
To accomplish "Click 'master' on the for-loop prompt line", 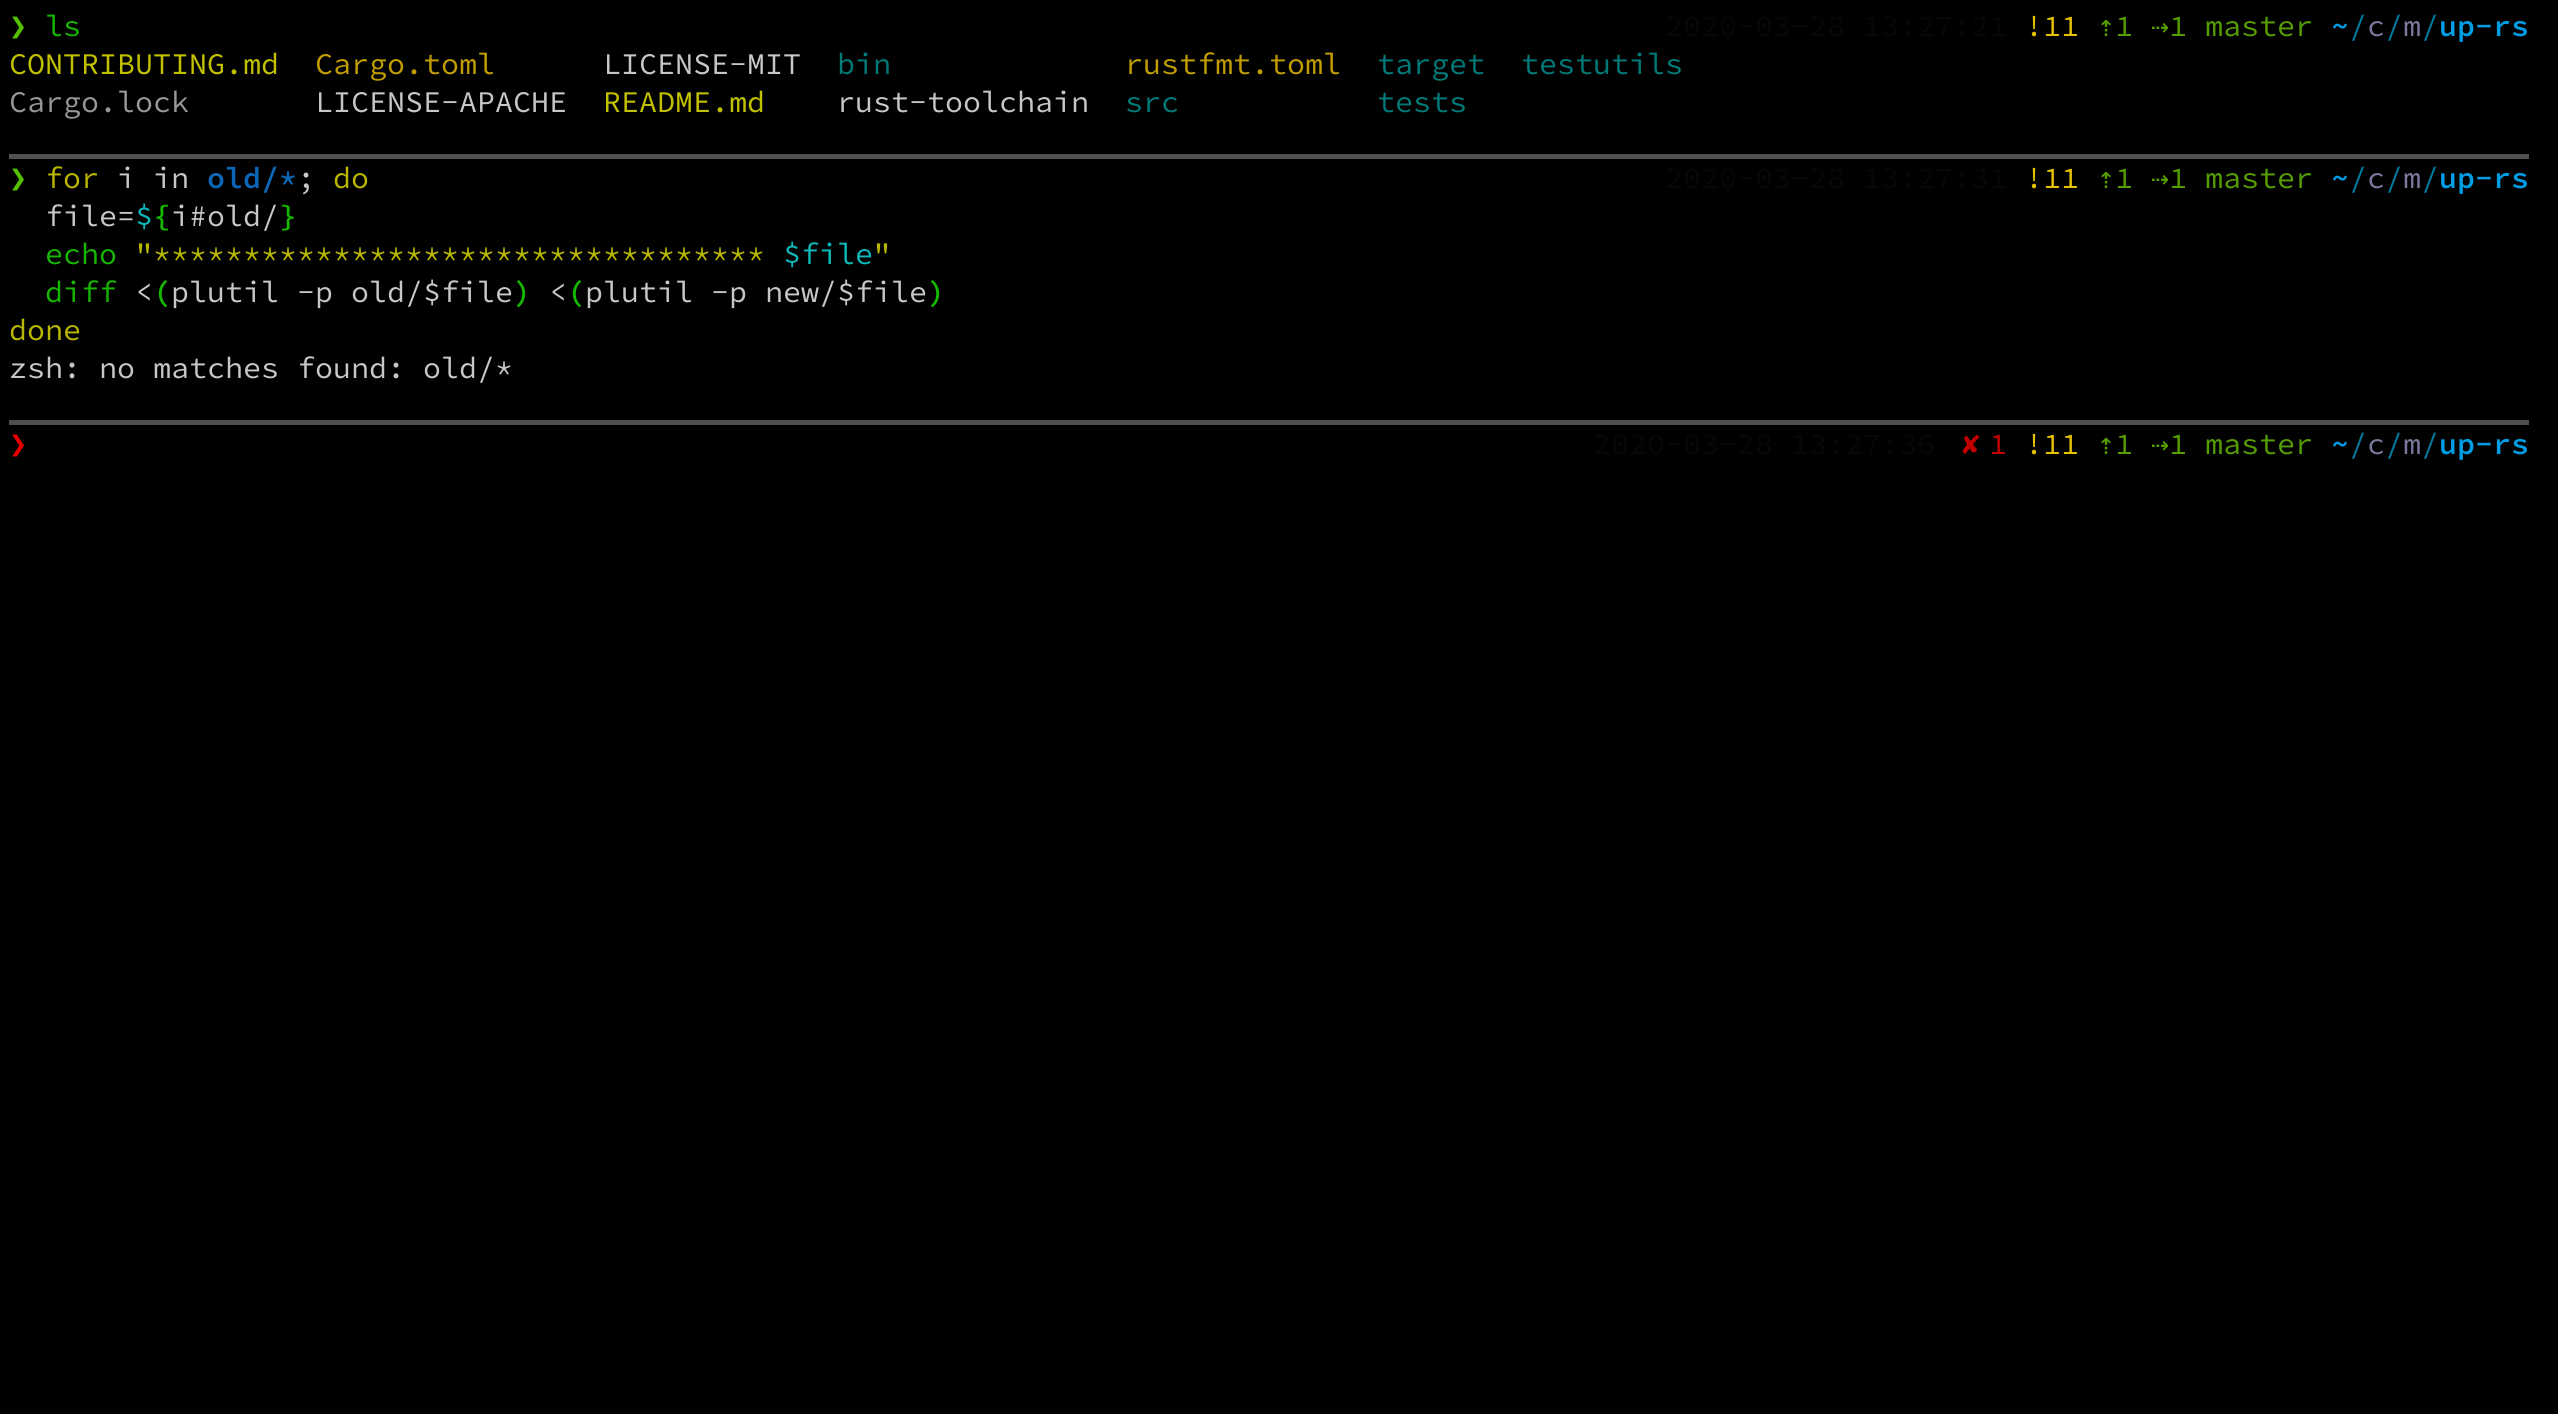I will (x=2259, y=179).
